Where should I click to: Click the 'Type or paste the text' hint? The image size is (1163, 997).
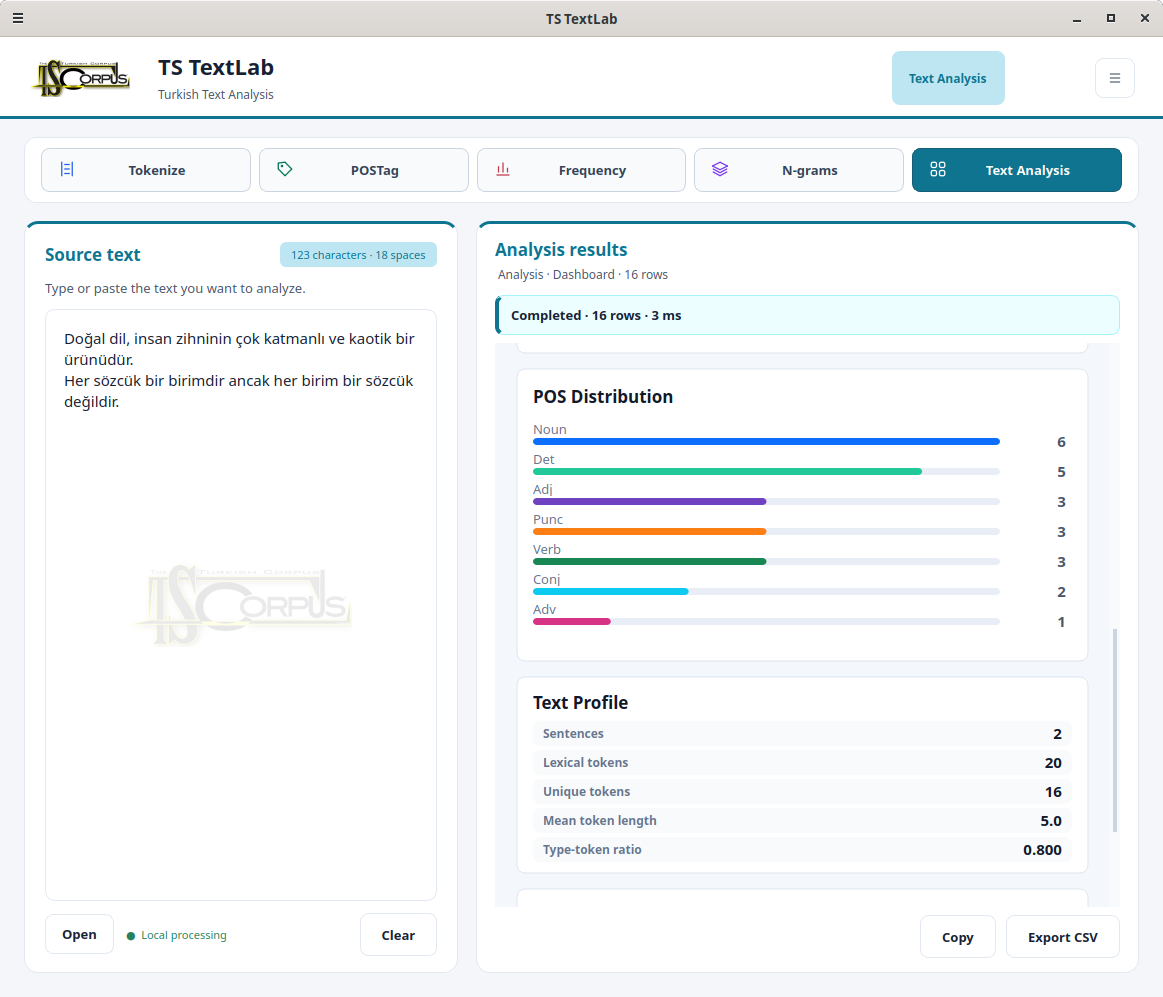175,289
